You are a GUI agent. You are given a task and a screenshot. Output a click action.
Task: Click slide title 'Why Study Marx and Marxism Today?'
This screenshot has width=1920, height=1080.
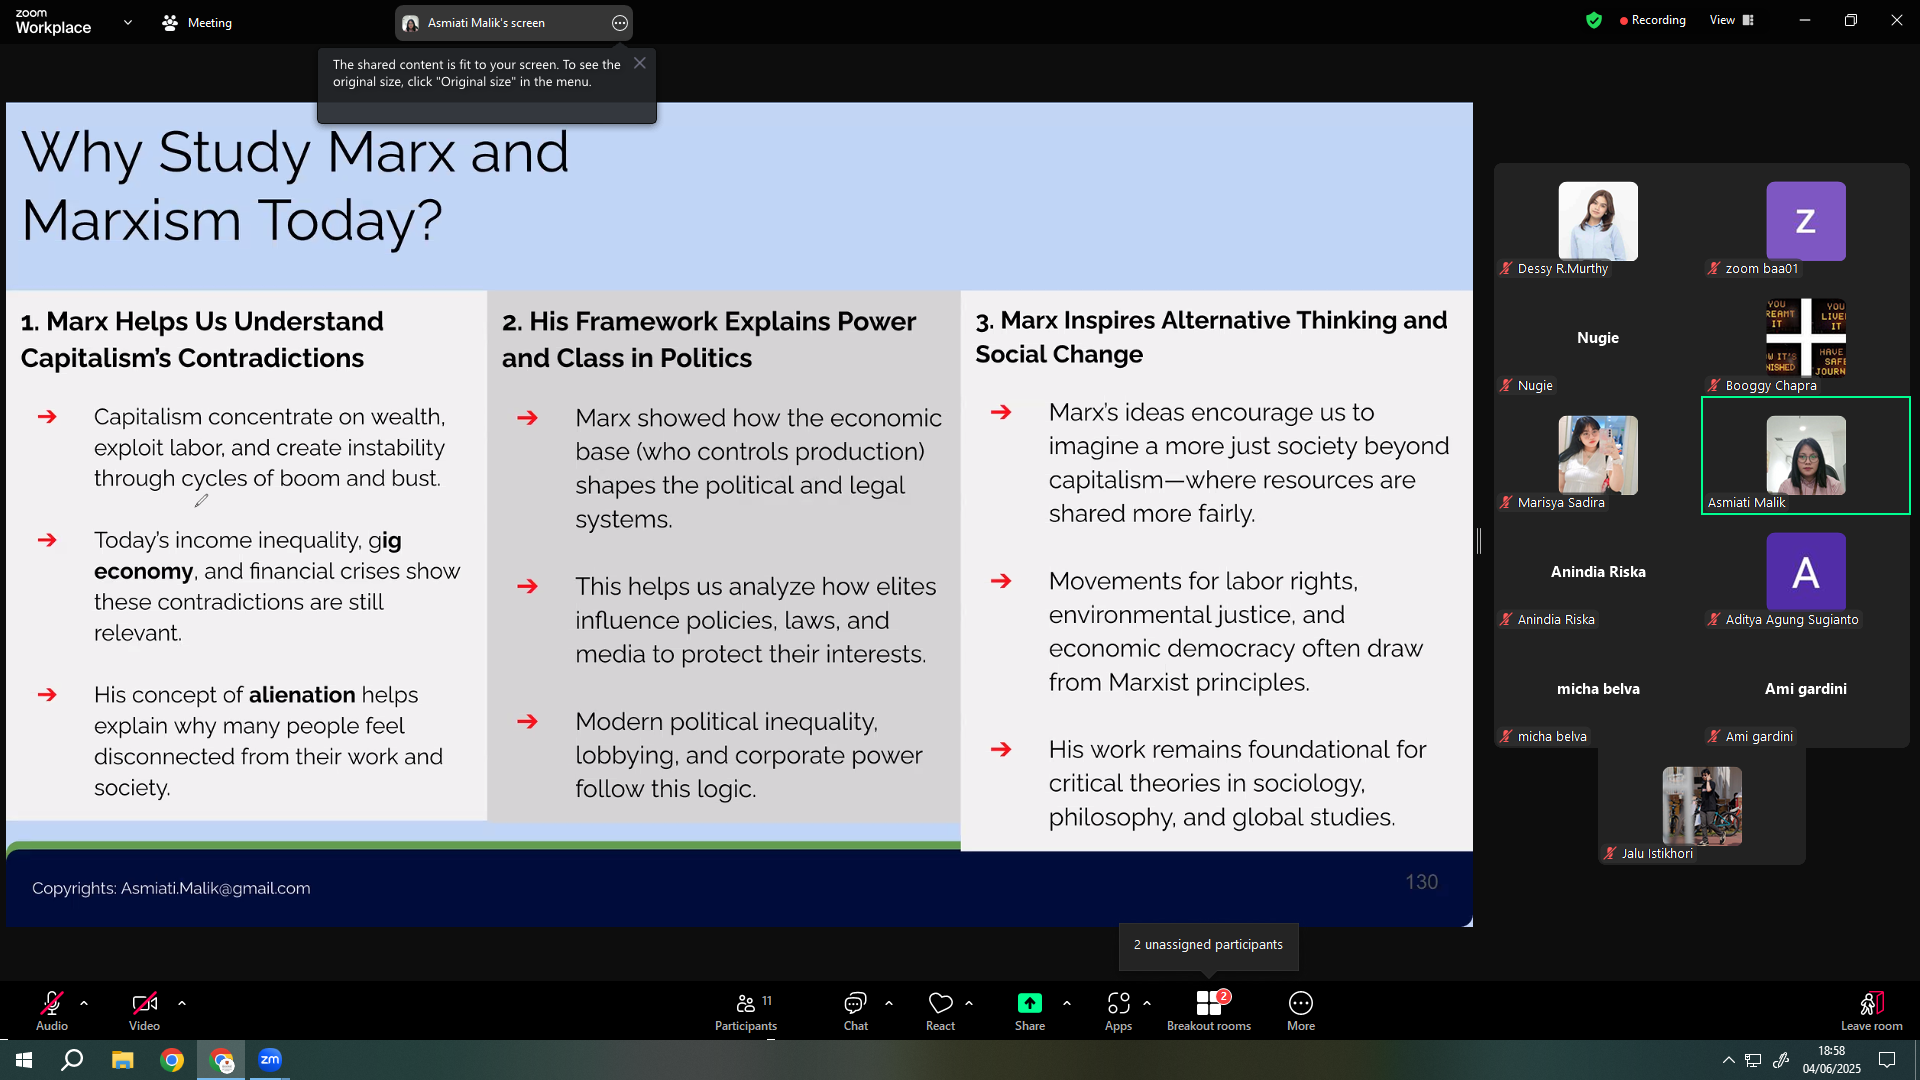295,186
